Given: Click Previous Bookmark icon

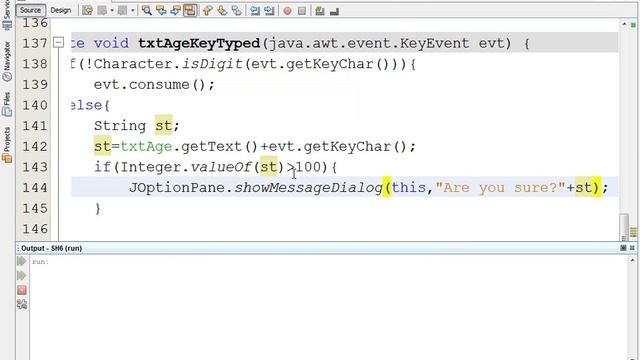Looking at the screenshot, I should 207,11.
